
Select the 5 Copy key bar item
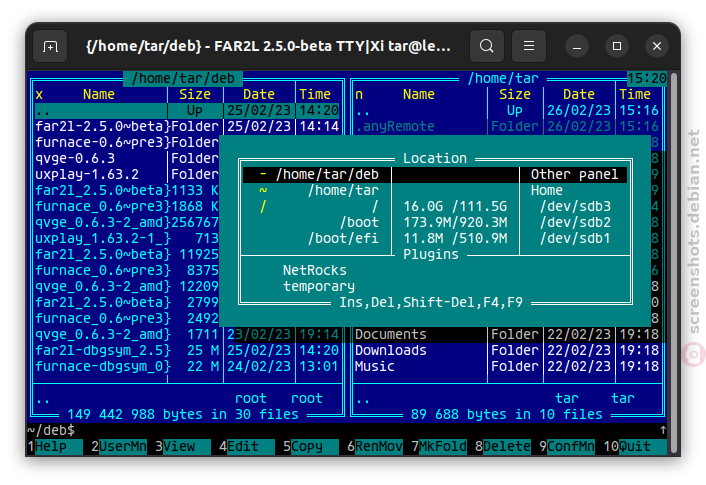310,446
